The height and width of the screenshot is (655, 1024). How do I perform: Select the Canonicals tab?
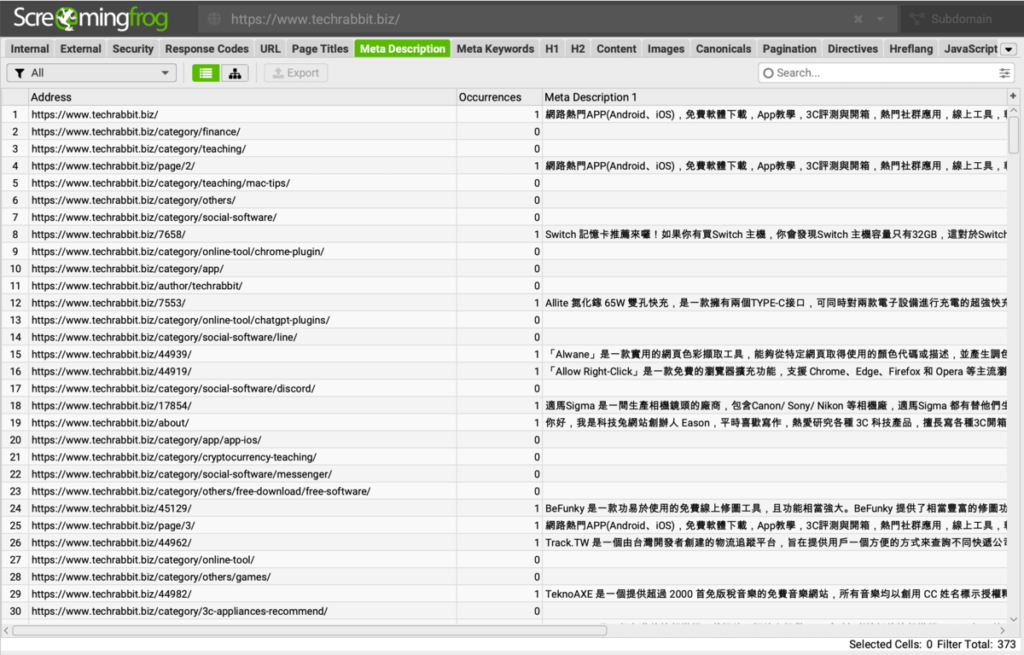point(724,49)
